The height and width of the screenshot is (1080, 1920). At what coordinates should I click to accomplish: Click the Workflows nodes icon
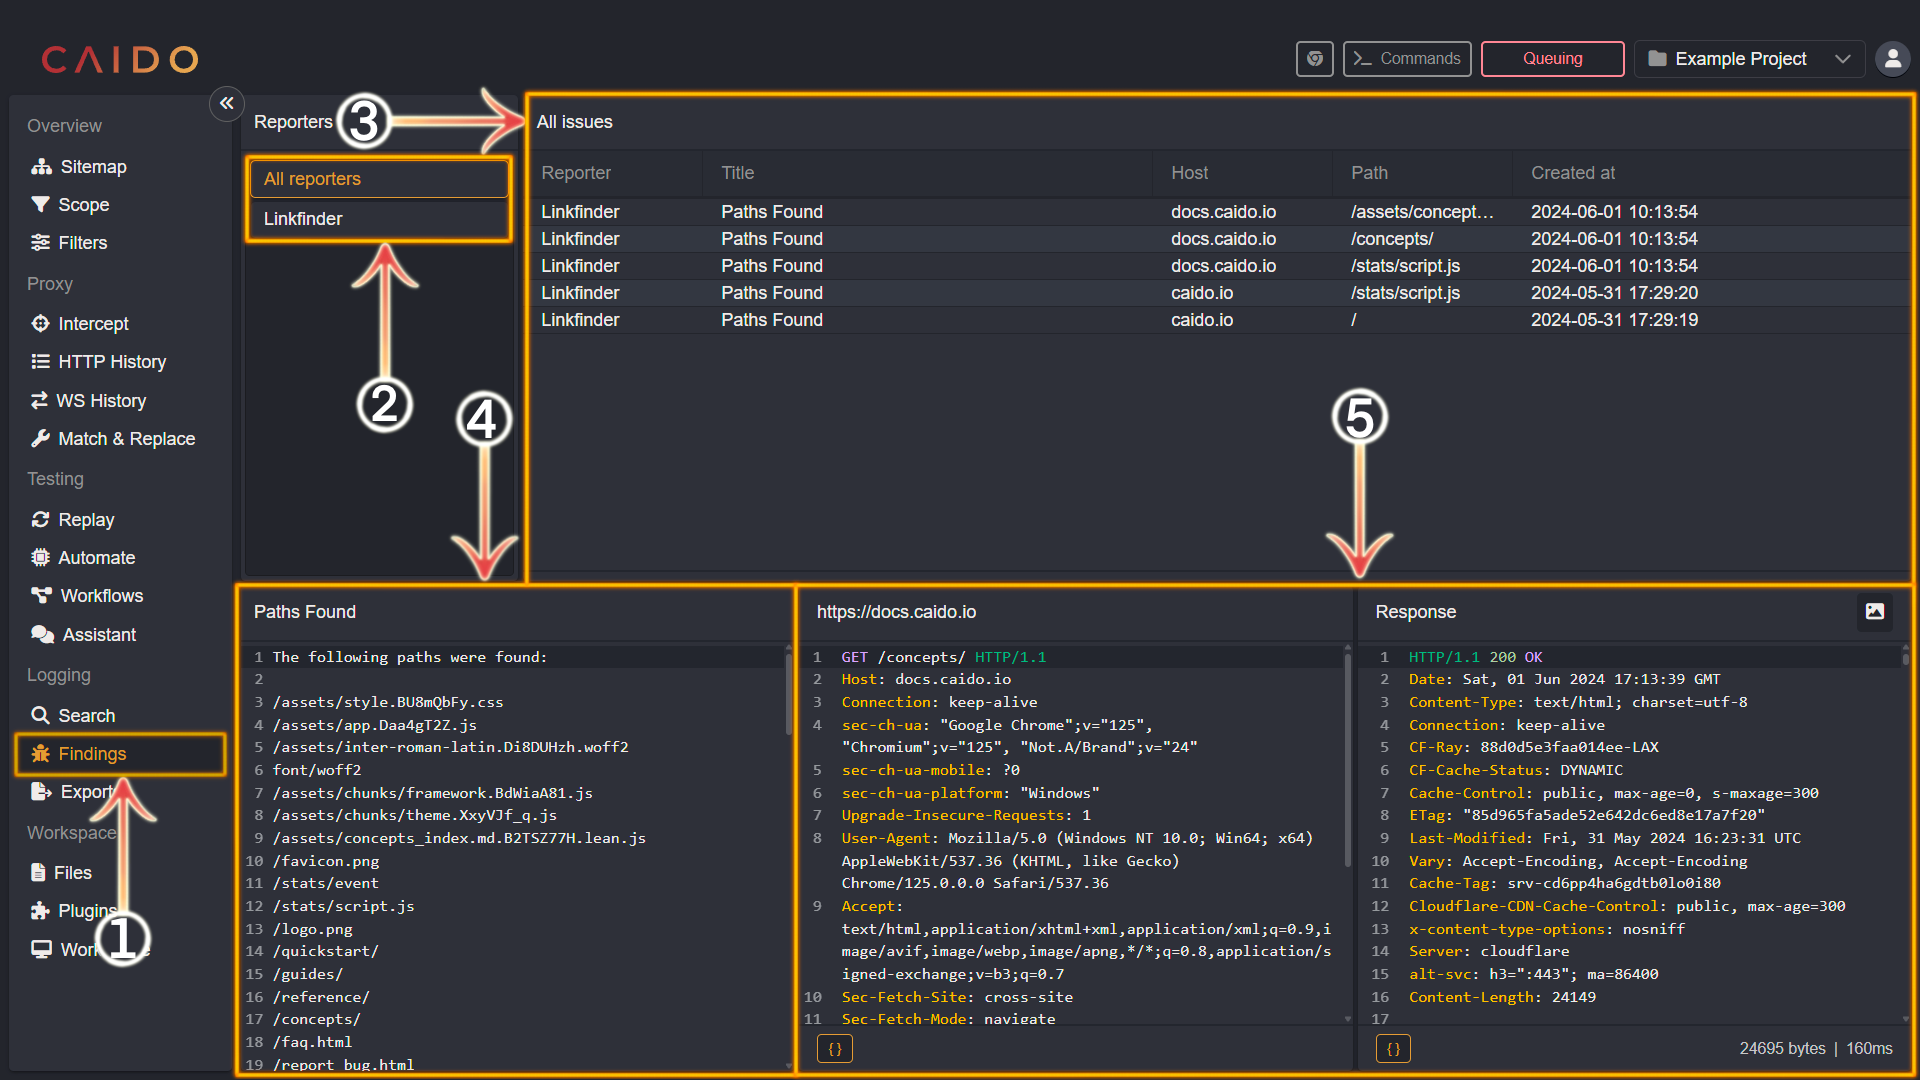(41, 596)
